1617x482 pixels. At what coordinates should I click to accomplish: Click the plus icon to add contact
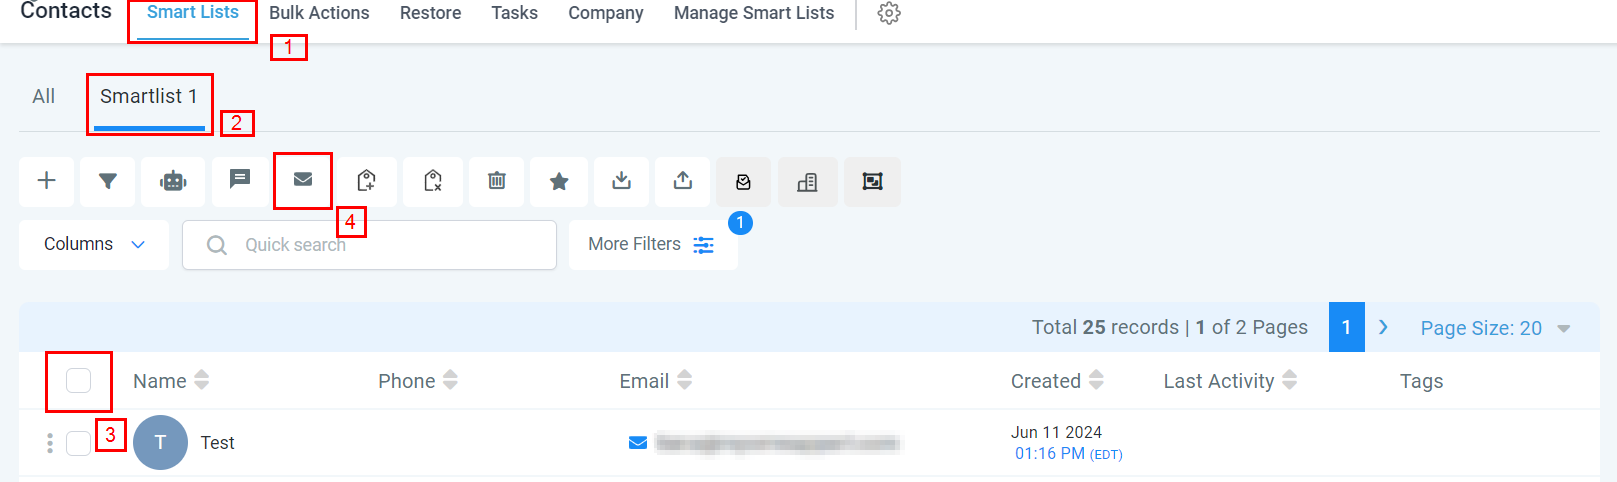click(x=46, y=181)
